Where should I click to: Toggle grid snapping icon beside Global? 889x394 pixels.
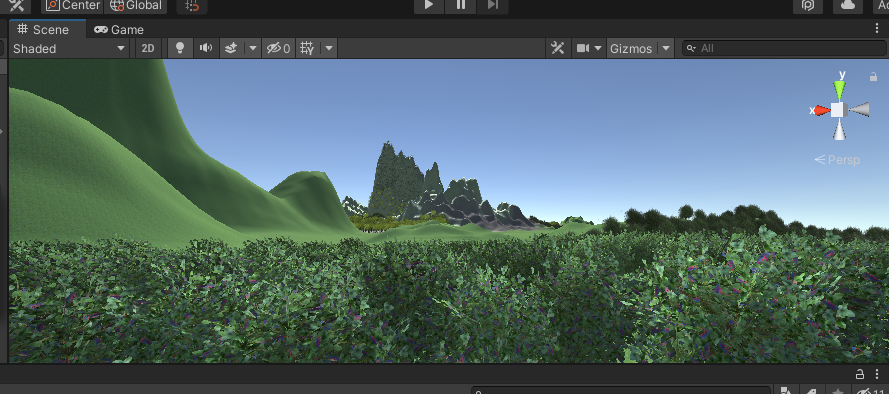[x=192, y=6]
